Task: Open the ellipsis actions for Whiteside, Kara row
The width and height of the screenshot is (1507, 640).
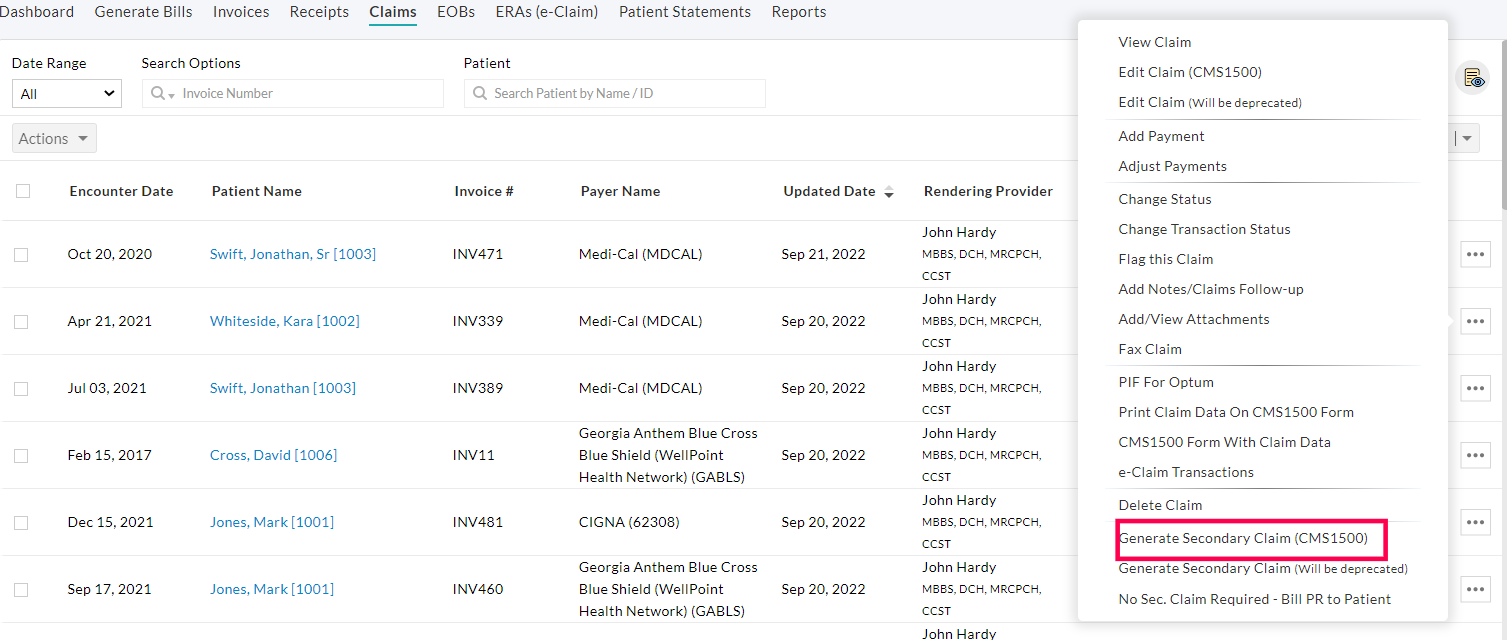Action: (1475, 321)
